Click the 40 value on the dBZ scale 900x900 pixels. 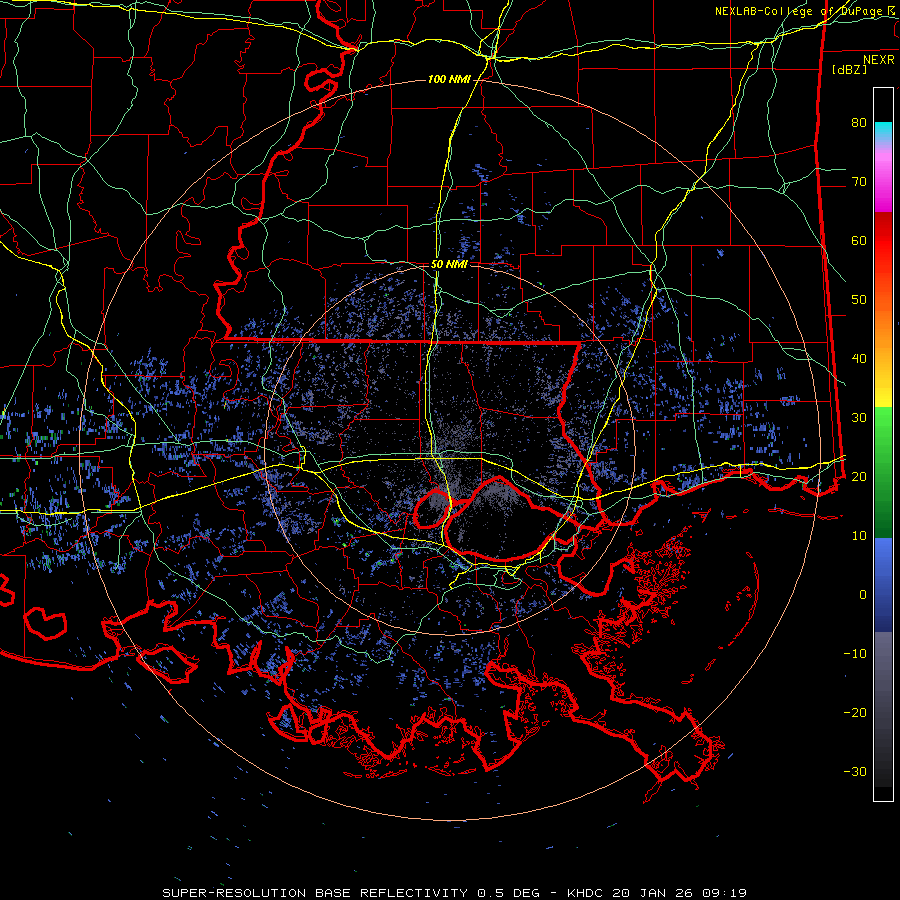tap(859, 358)
